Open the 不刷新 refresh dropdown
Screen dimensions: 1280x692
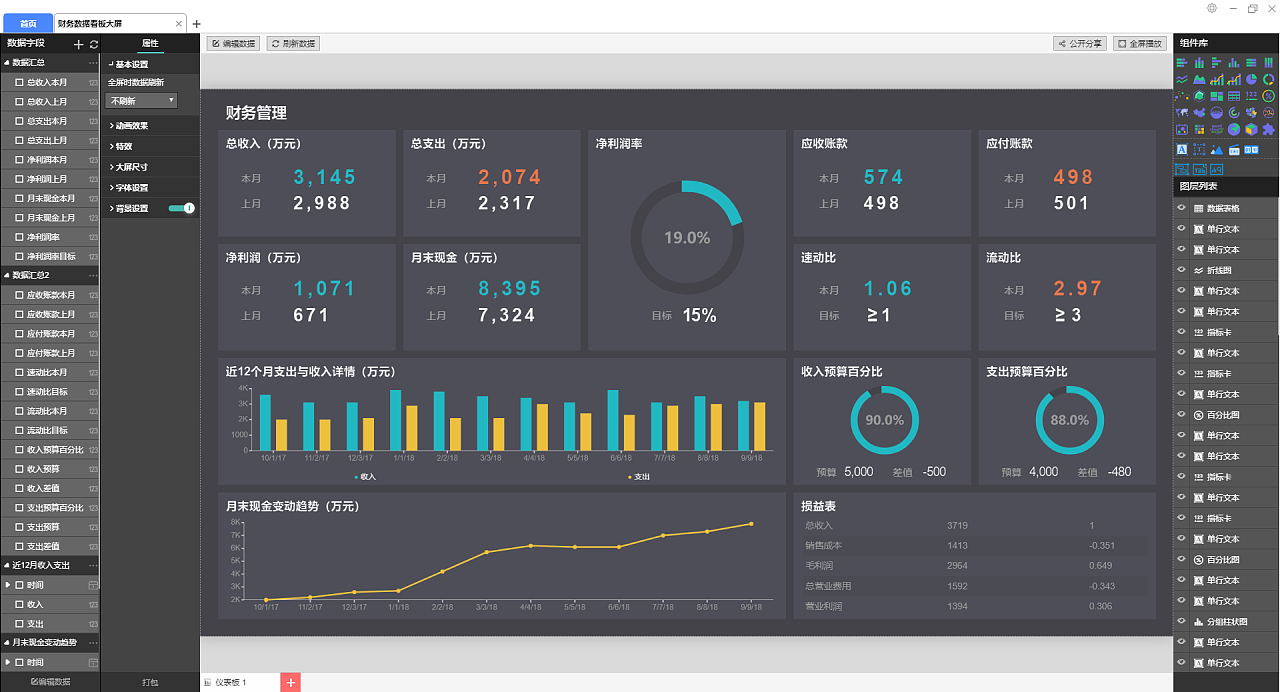[x=141, y=101]
